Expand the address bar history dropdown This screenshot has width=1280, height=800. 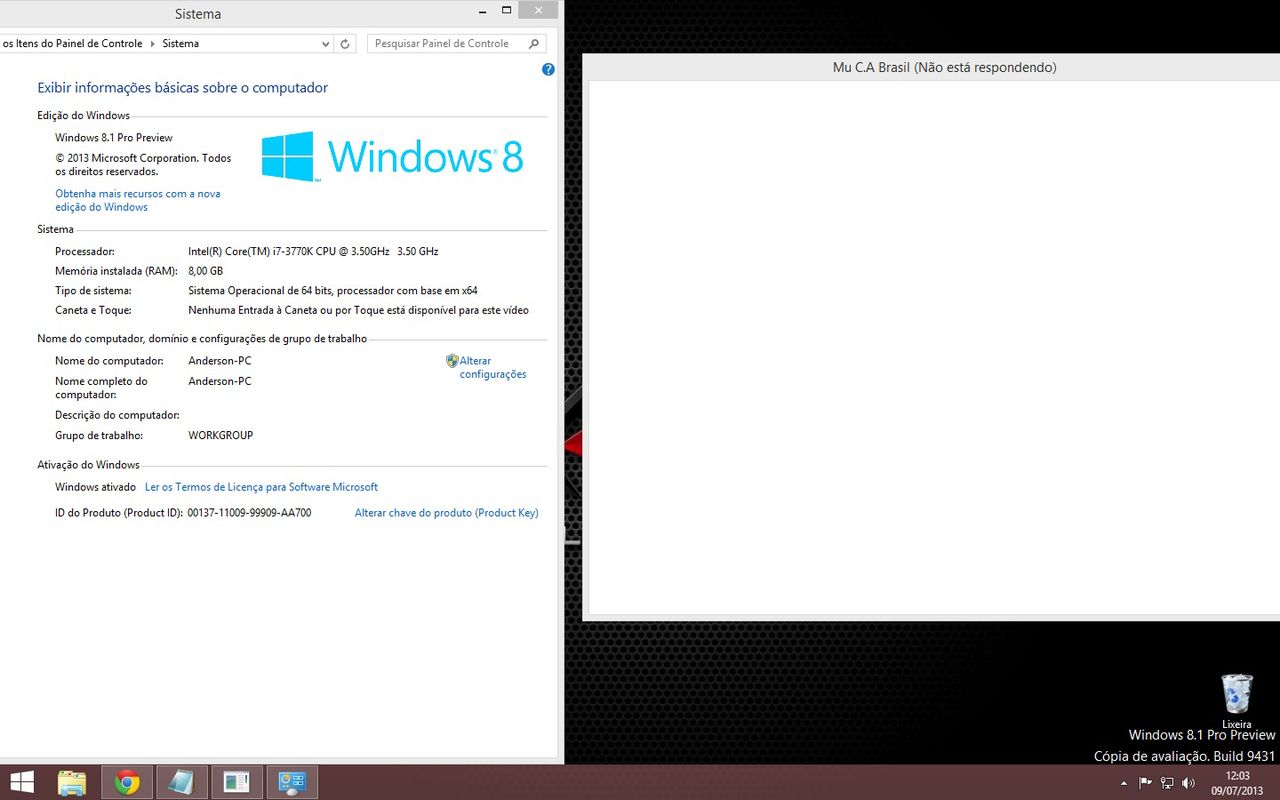(x=325, y=44)
